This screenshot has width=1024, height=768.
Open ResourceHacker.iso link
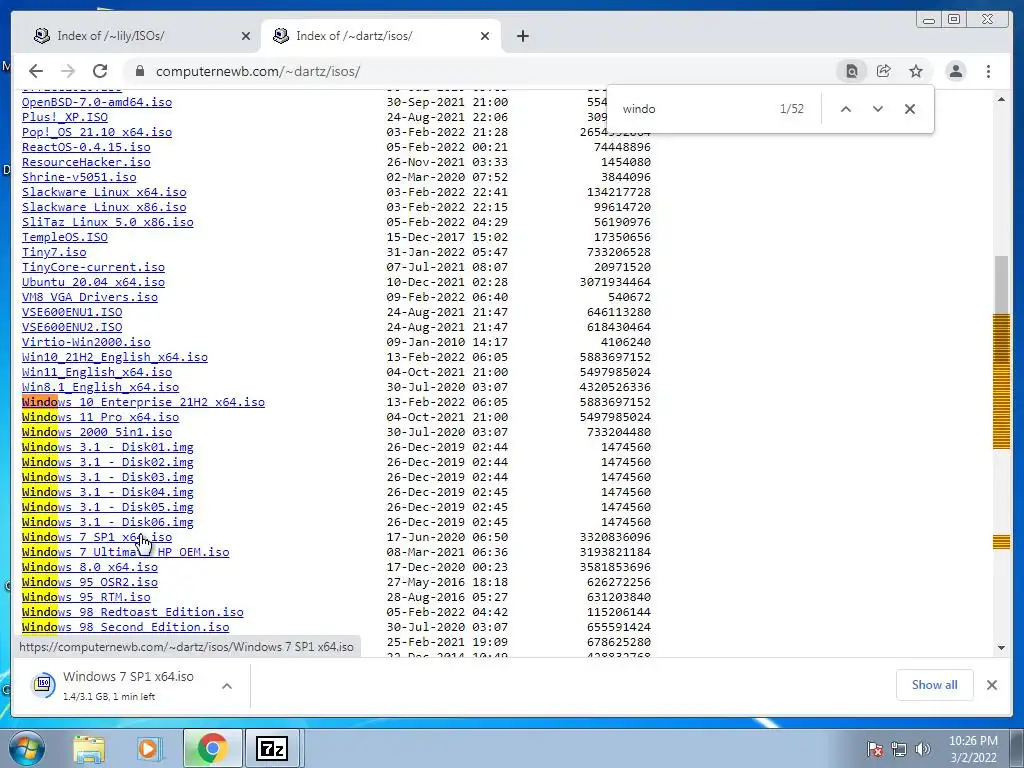(86, 163)
